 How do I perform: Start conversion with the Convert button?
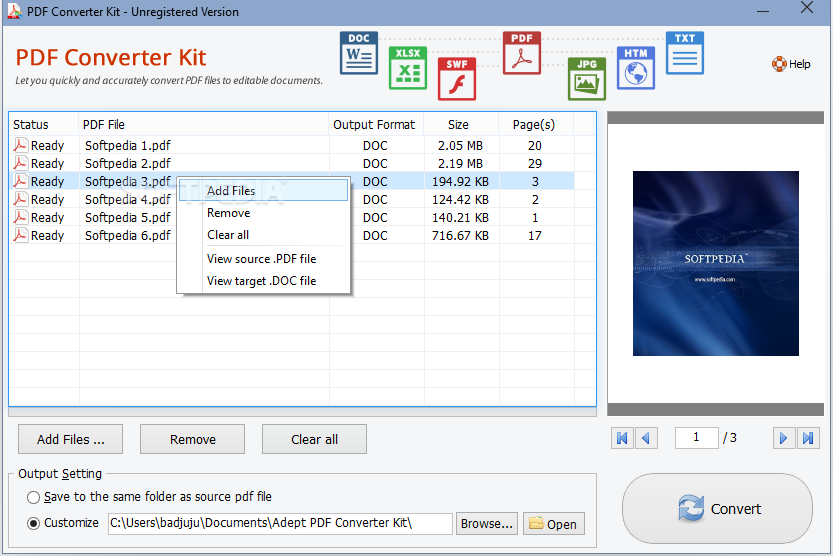point(718,509)
